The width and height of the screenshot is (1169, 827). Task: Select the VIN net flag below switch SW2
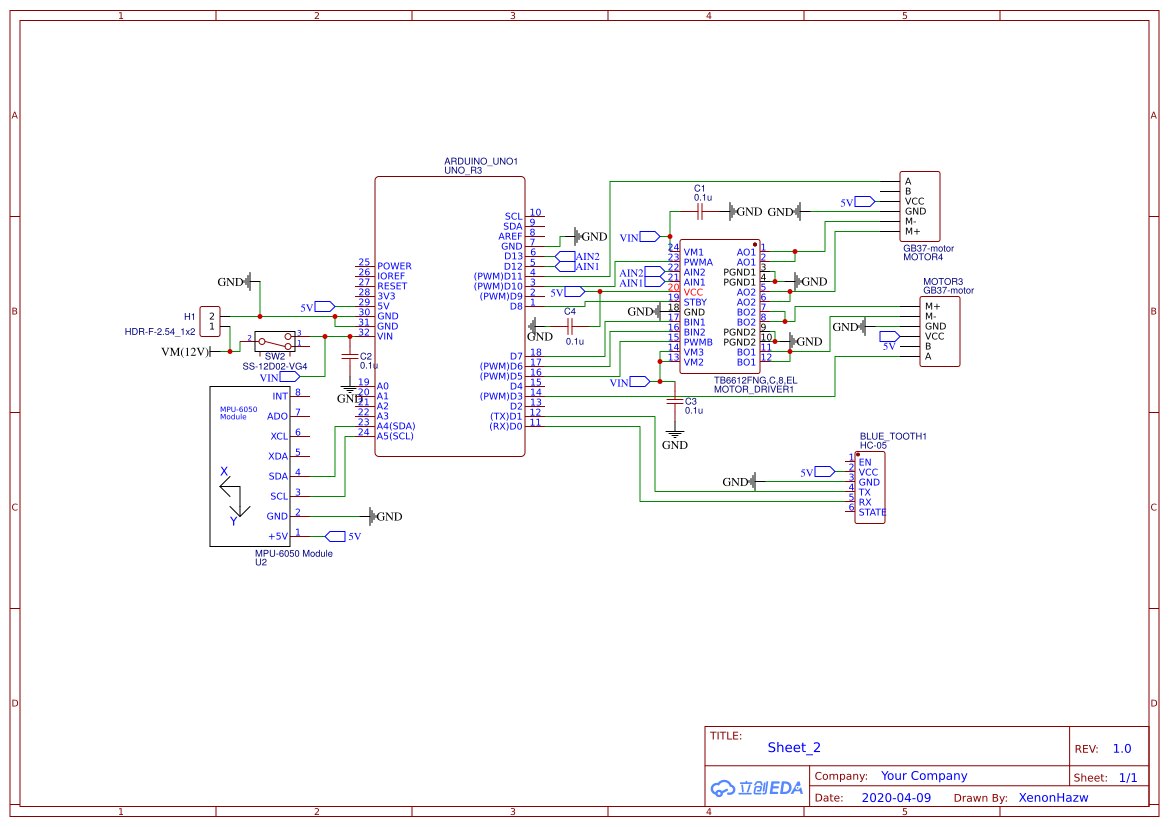289,377
